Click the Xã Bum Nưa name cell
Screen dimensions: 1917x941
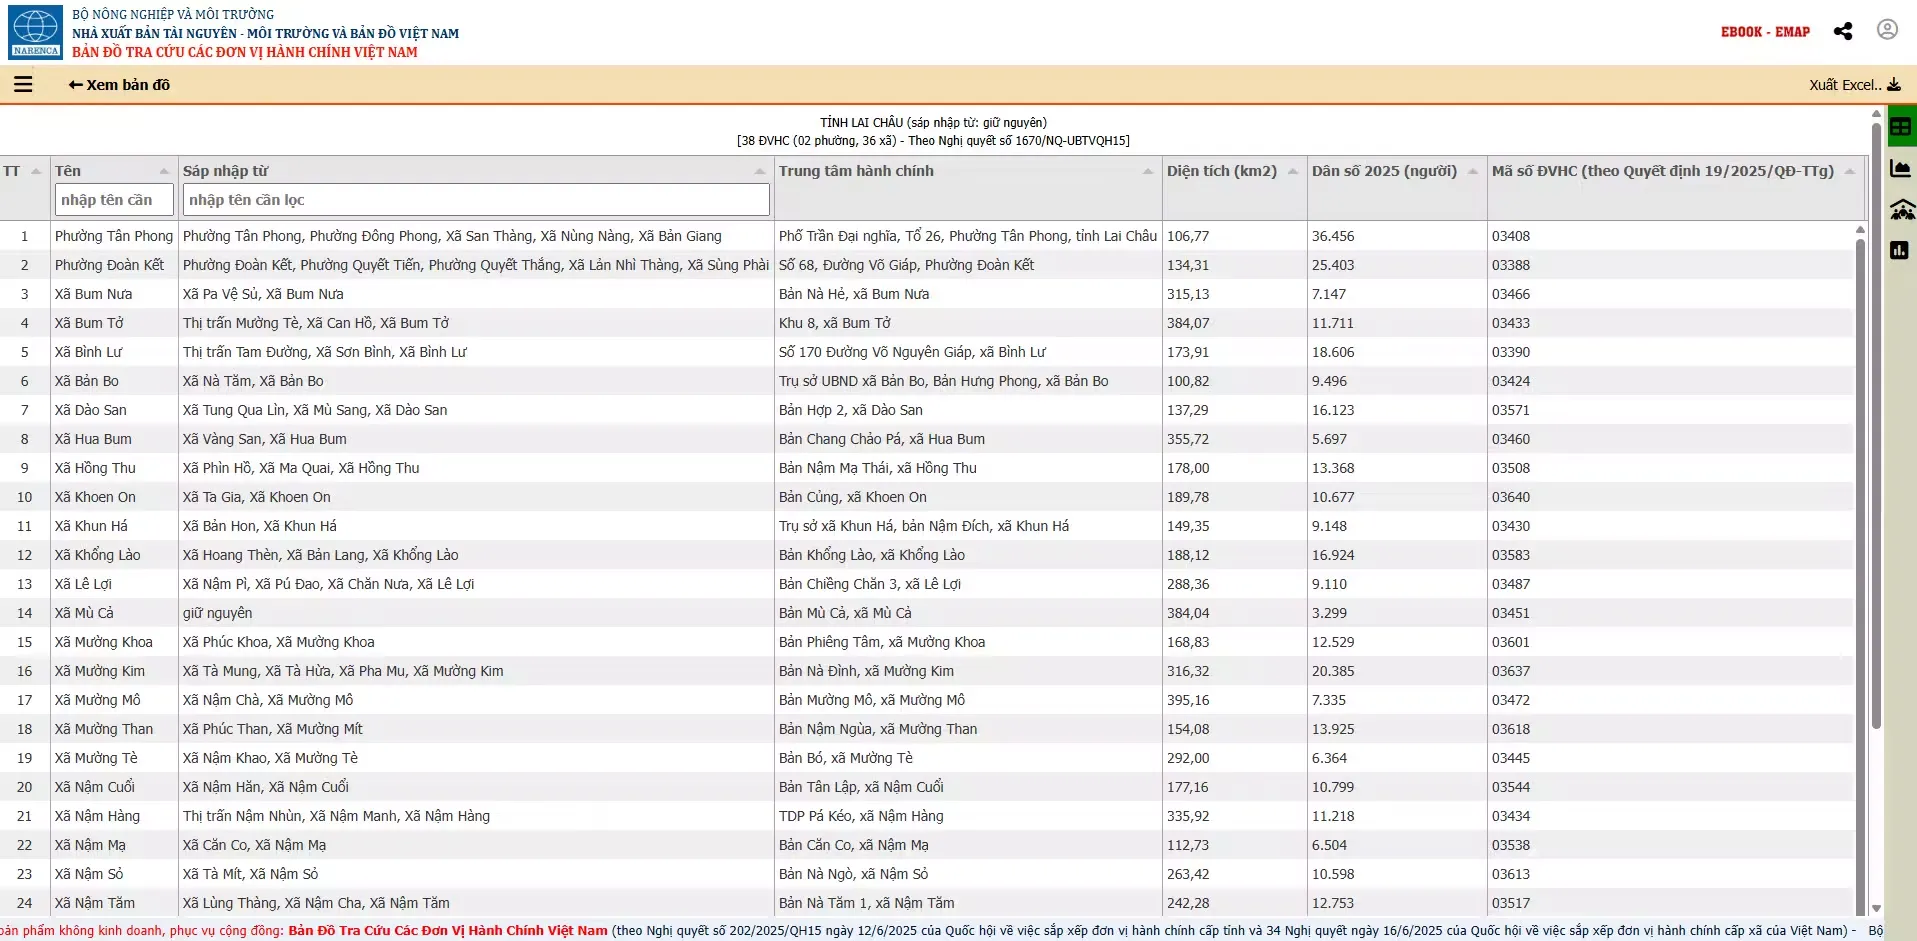tap(93, 294)
